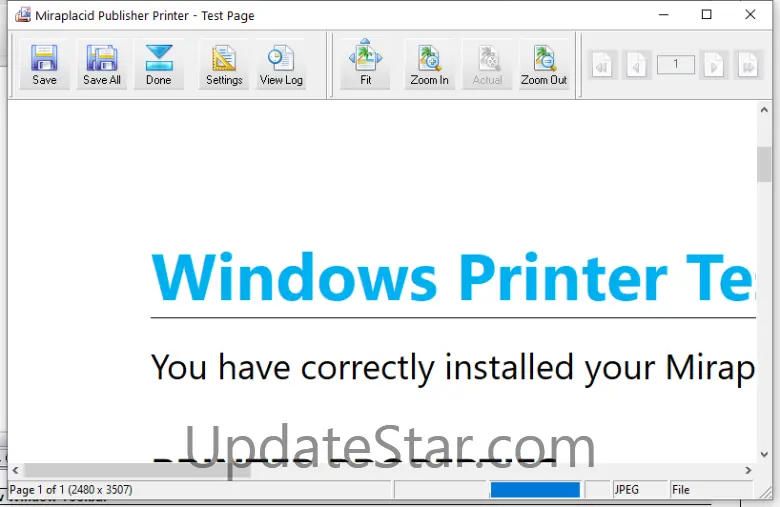Fit the page to the window

coord(365,65)
